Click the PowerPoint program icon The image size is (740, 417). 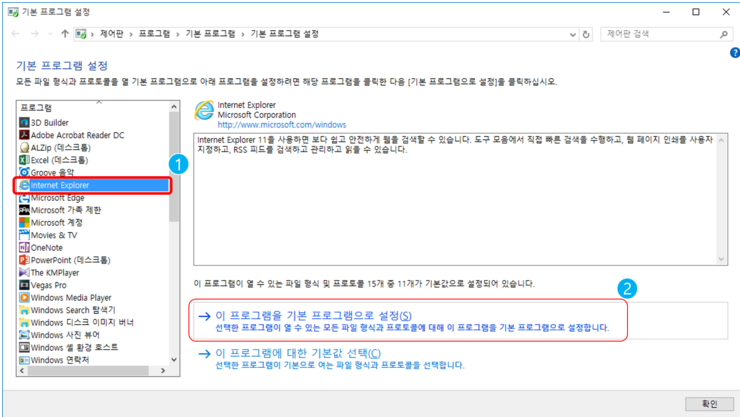[x=24, y=260]
